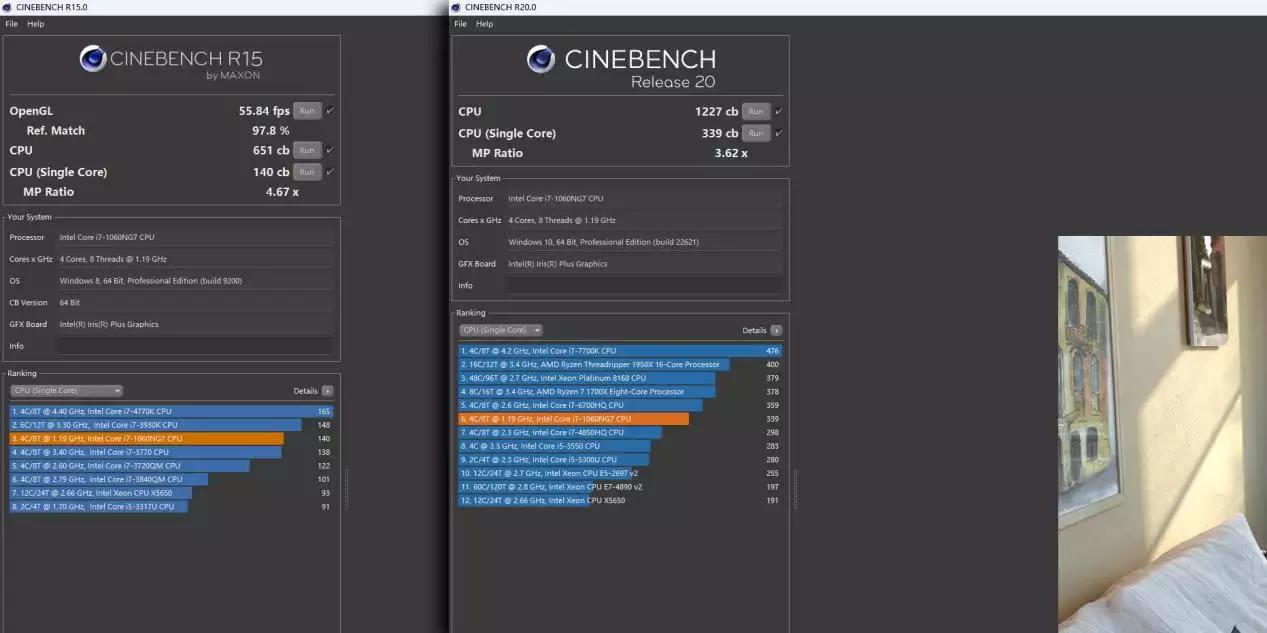The width and height of the screenshot is (1267, 633).
Task: Select the i7-7700K ranking row in R20
Action: (x=620, y=351)
